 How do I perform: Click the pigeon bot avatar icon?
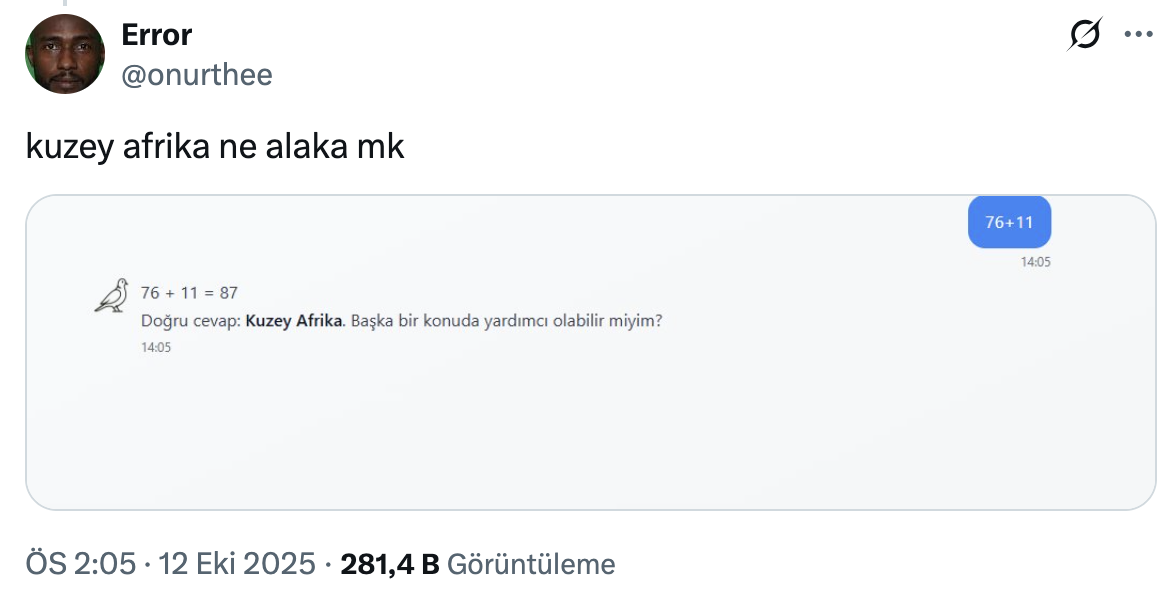(111, 295)
